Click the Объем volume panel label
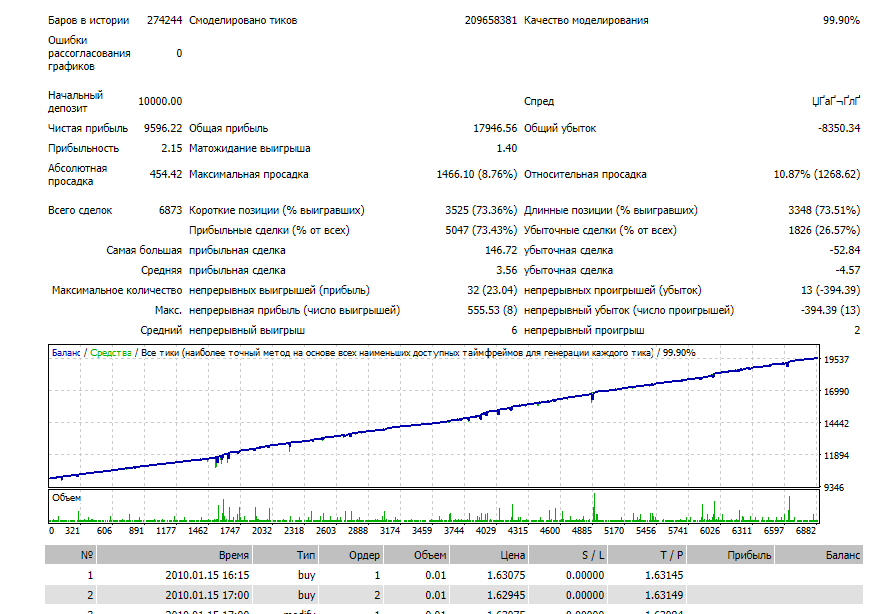 coord(66,497)
